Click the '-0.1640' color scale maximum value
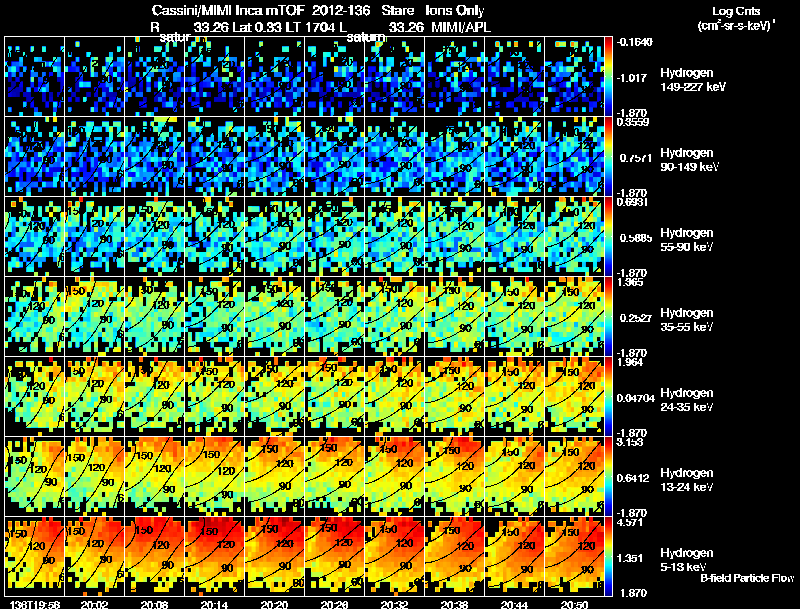800x609 pixels. click(x=634, y=42)
